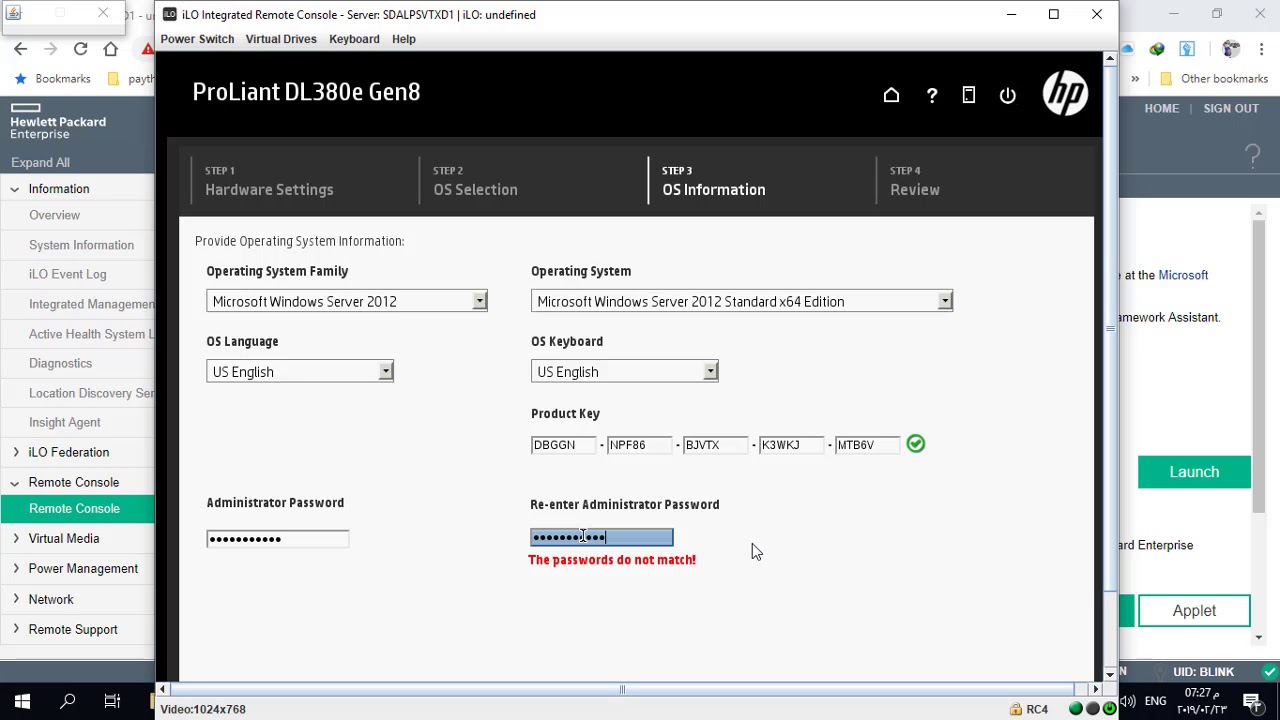Collapse the Information tree section
Screen dimensions: 1280x720
click(x=14, y=189)
